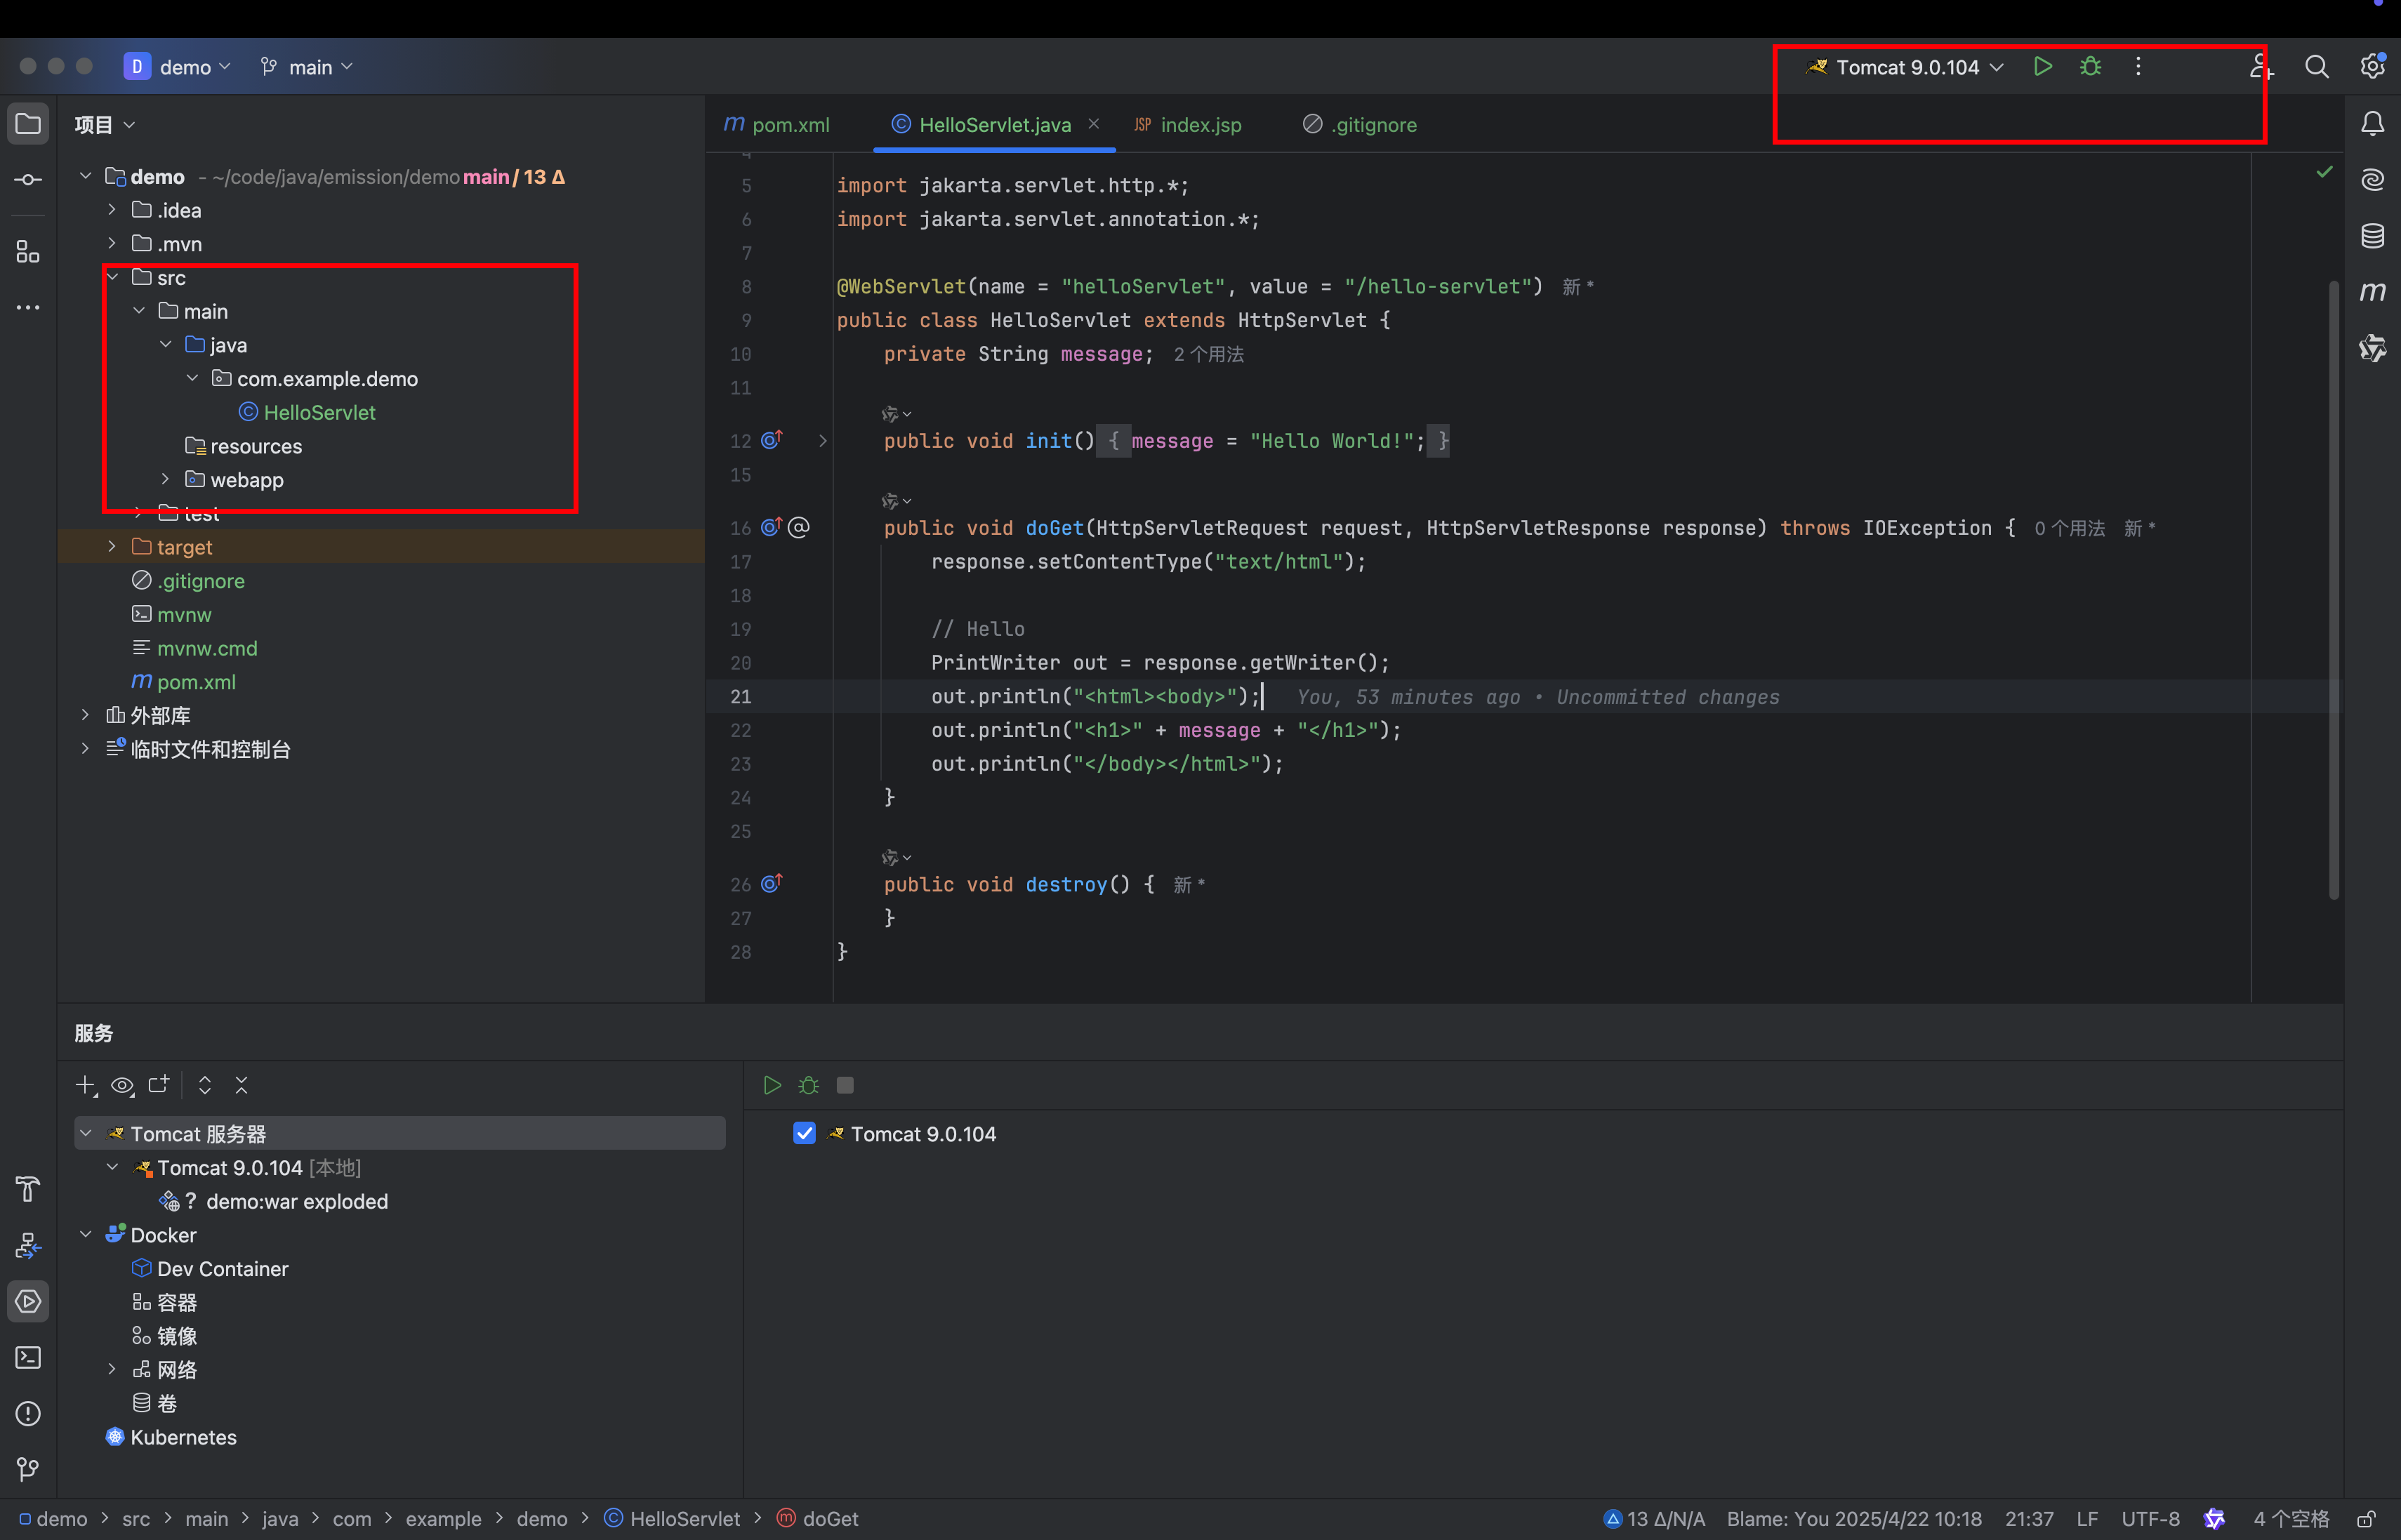
Task: Click the debug bug icon in top toolbar
Action: coord(2090,67)
